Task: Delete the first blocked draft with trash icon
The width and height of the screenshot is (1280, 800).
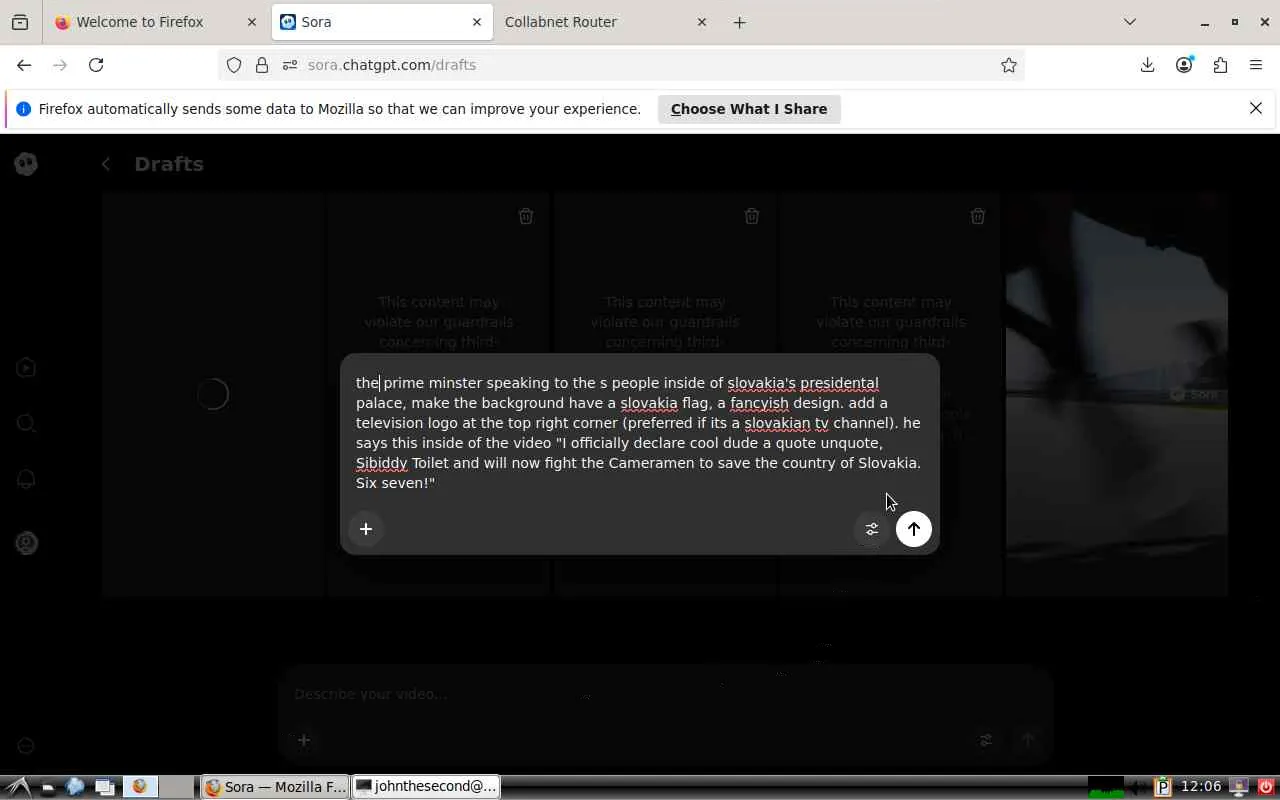Action: [x=526, y=216]
